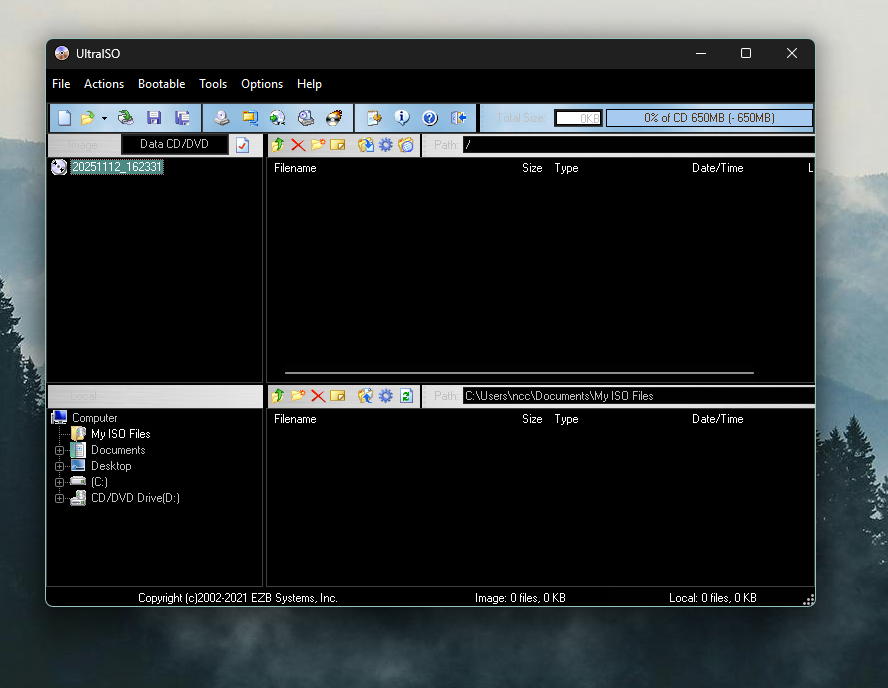Screen dimensions: 888x688
Task: Sort local pane by Filename column
Action: point(295,418)
